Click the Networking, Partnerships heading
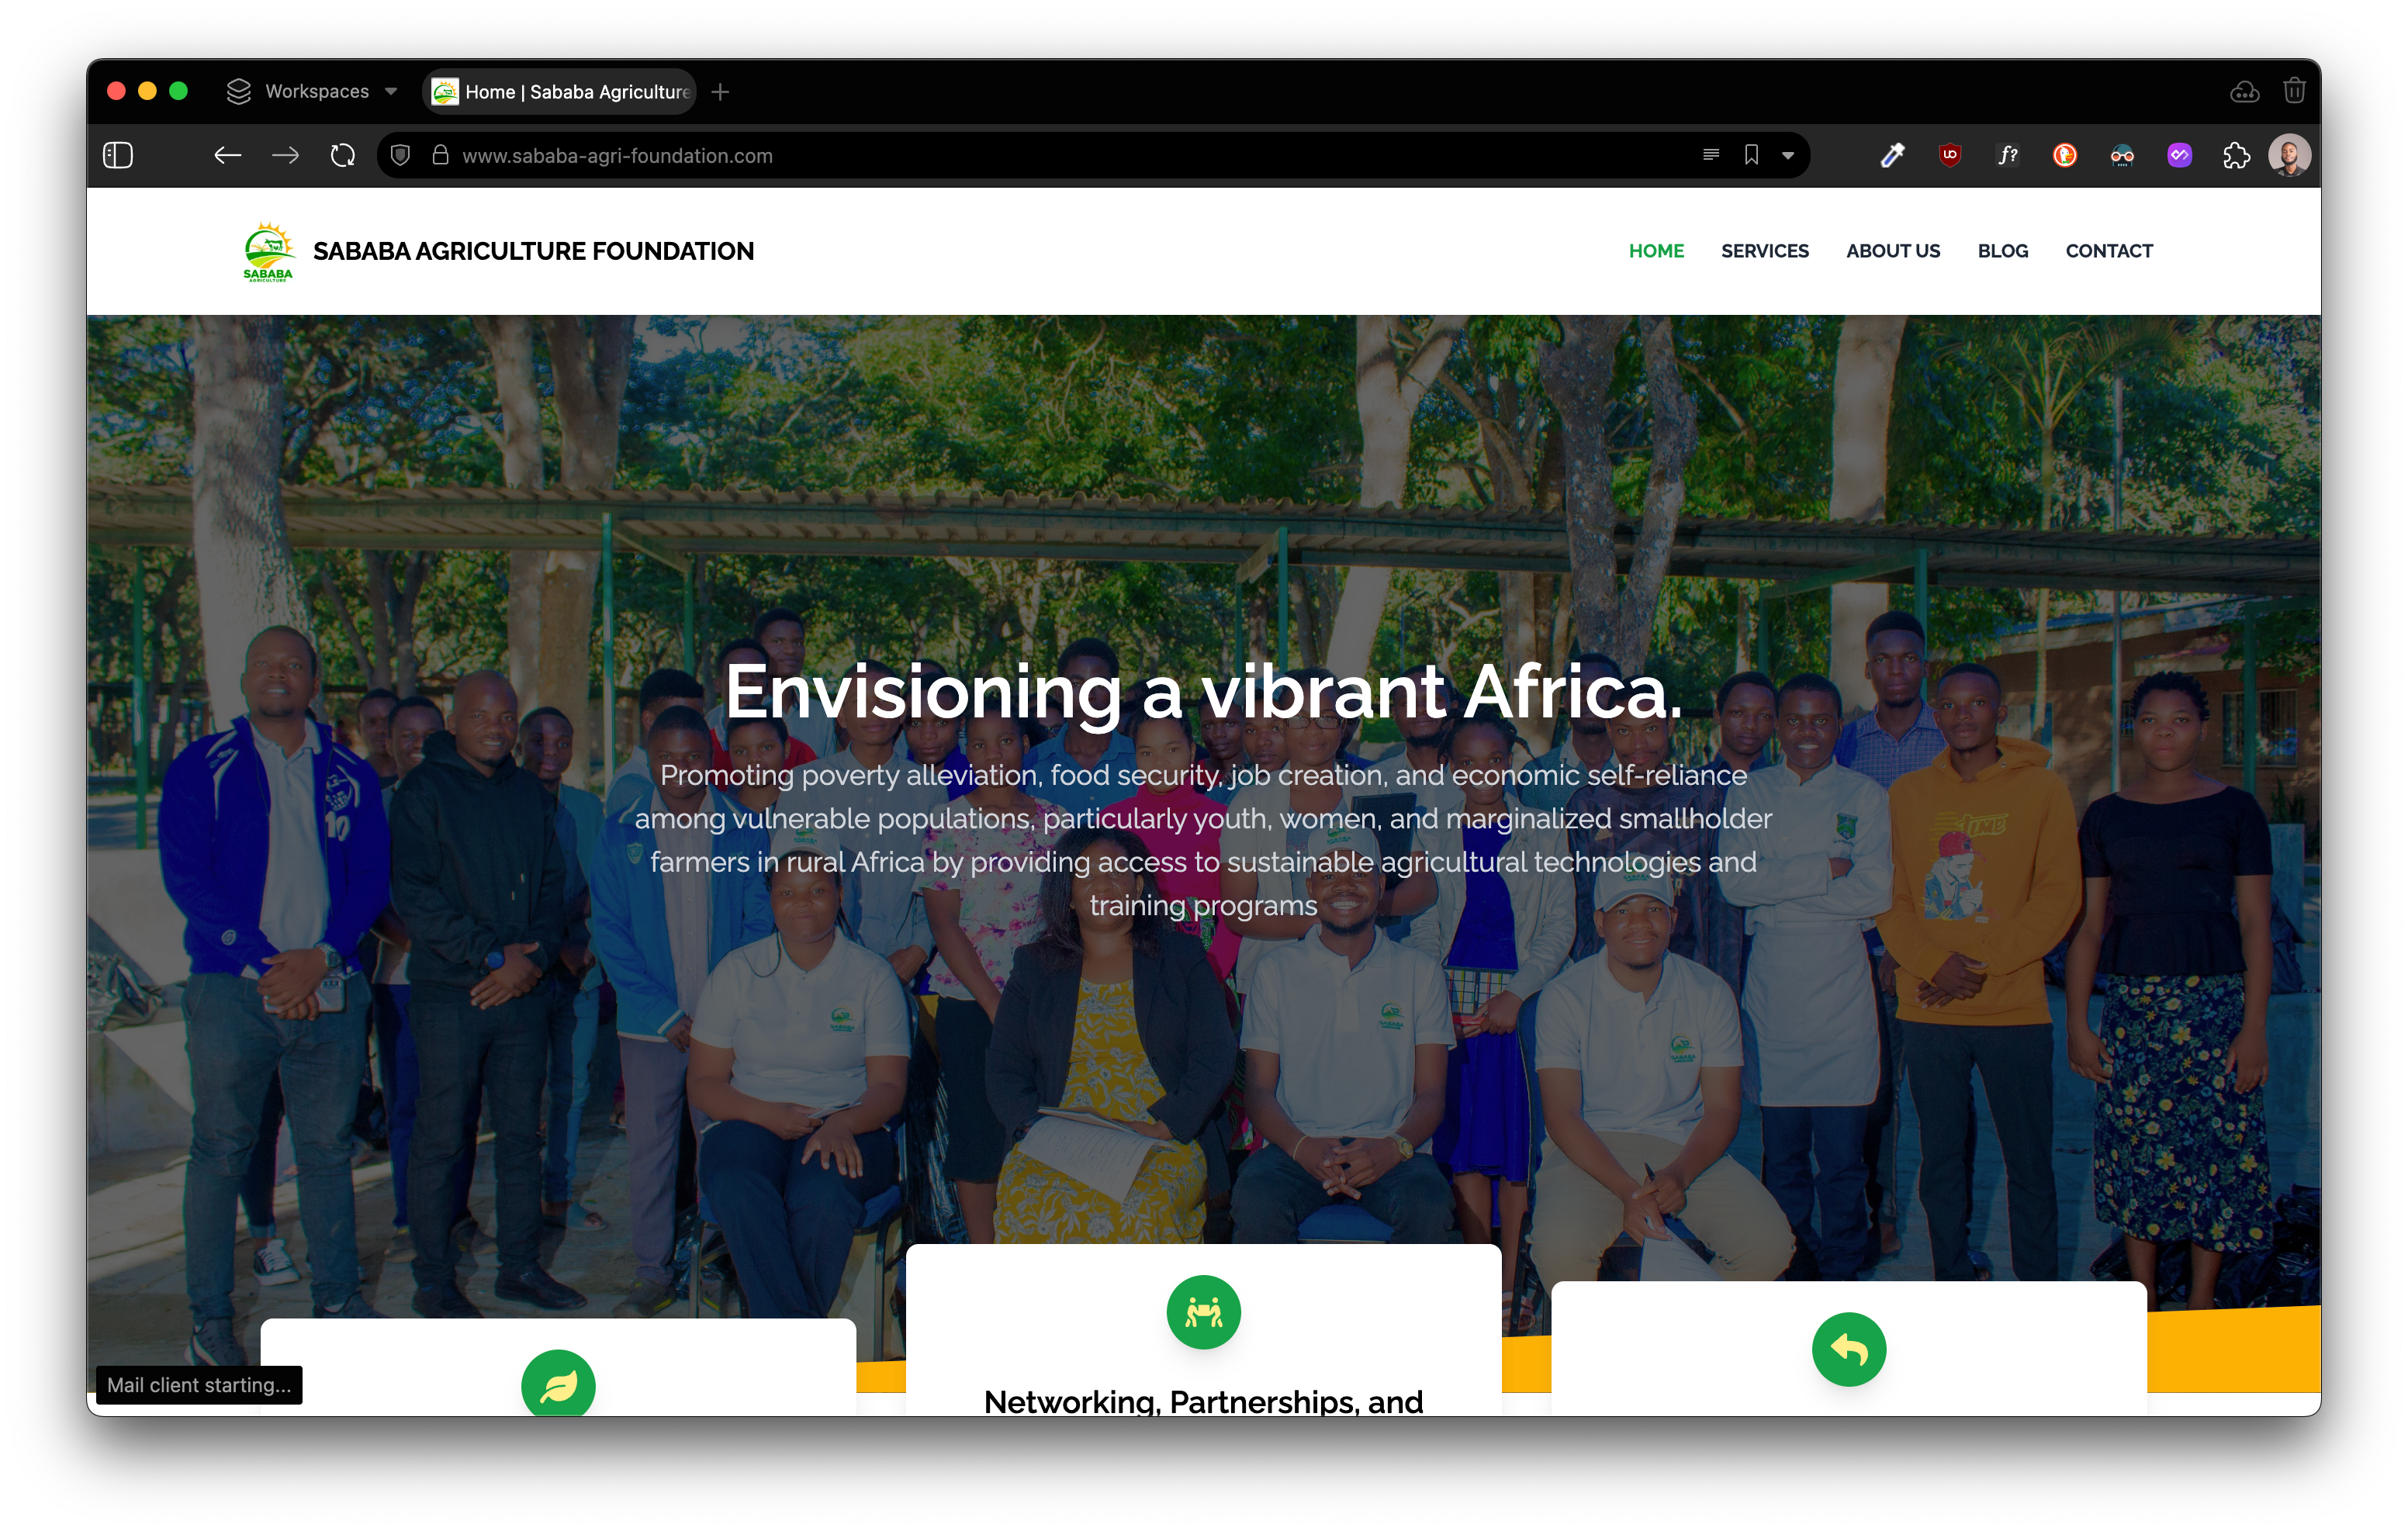2408x1531 pixels. pos(1203,1401)
